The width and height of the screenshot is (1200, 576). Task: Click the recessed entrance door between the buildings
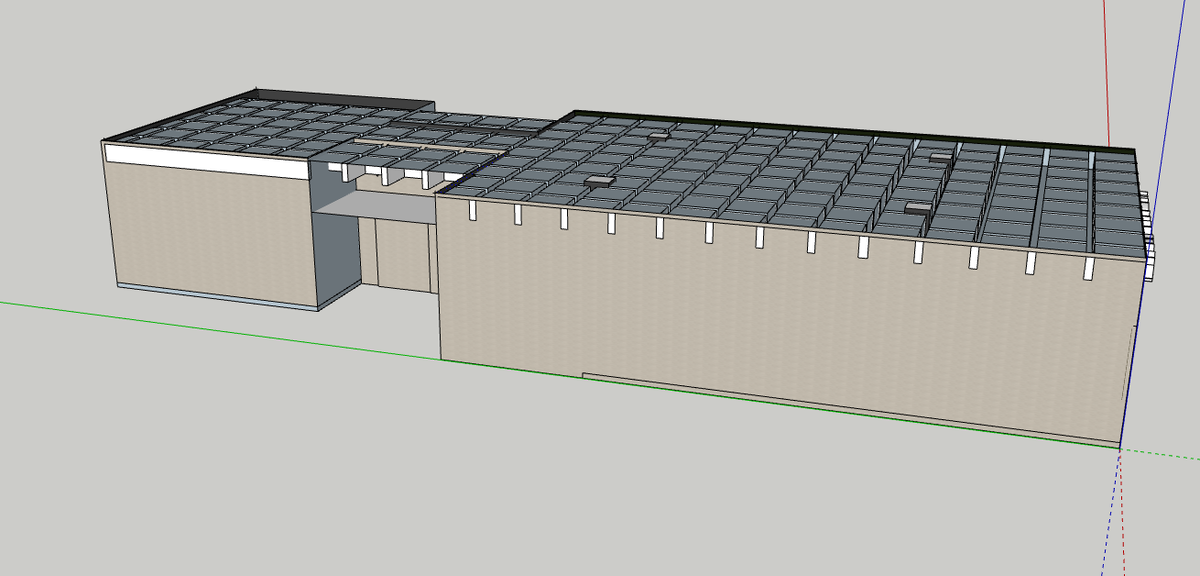404,254
